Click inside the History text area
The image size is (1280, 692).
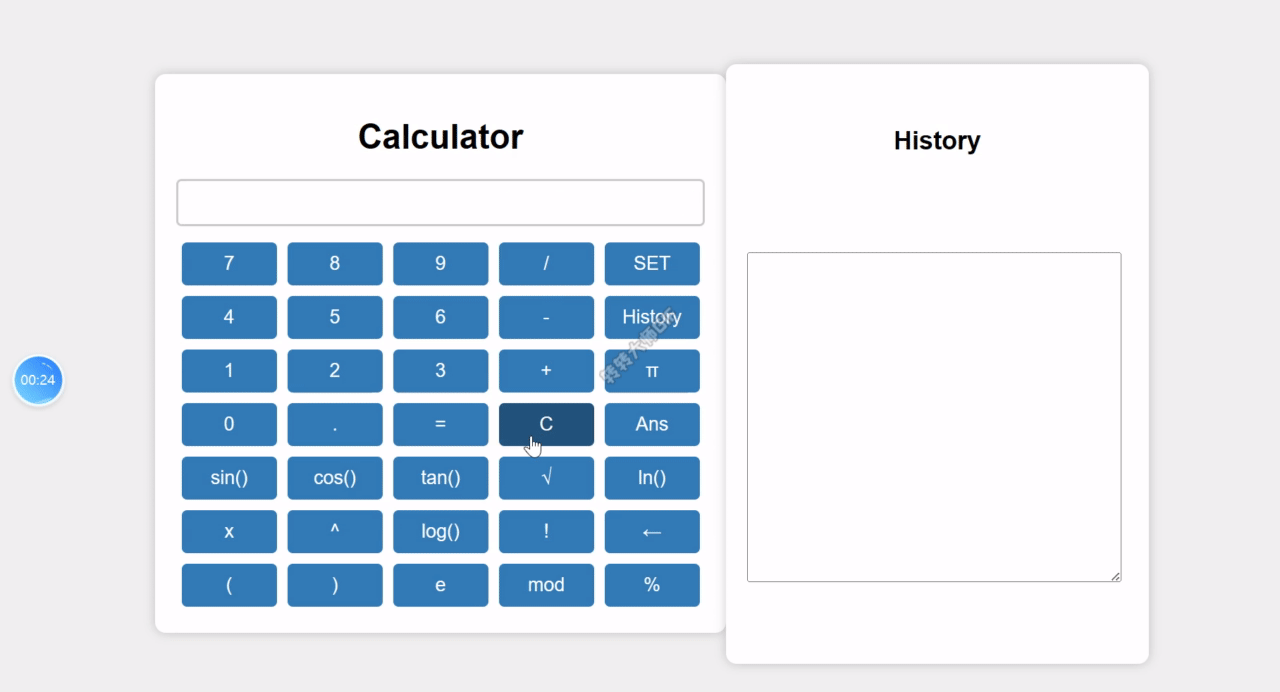point(934,417)
